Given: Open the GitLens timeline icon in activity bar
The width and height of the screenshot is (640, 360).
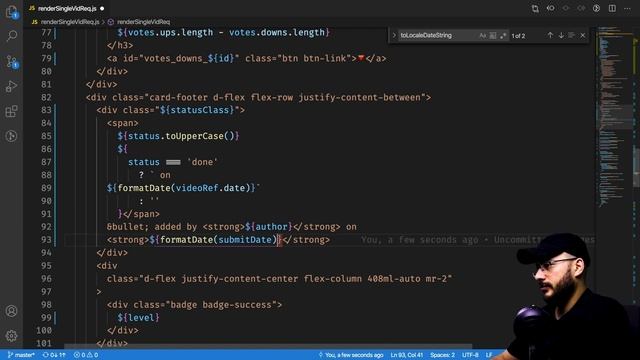Looking at the screenshot, I should 11,136.
